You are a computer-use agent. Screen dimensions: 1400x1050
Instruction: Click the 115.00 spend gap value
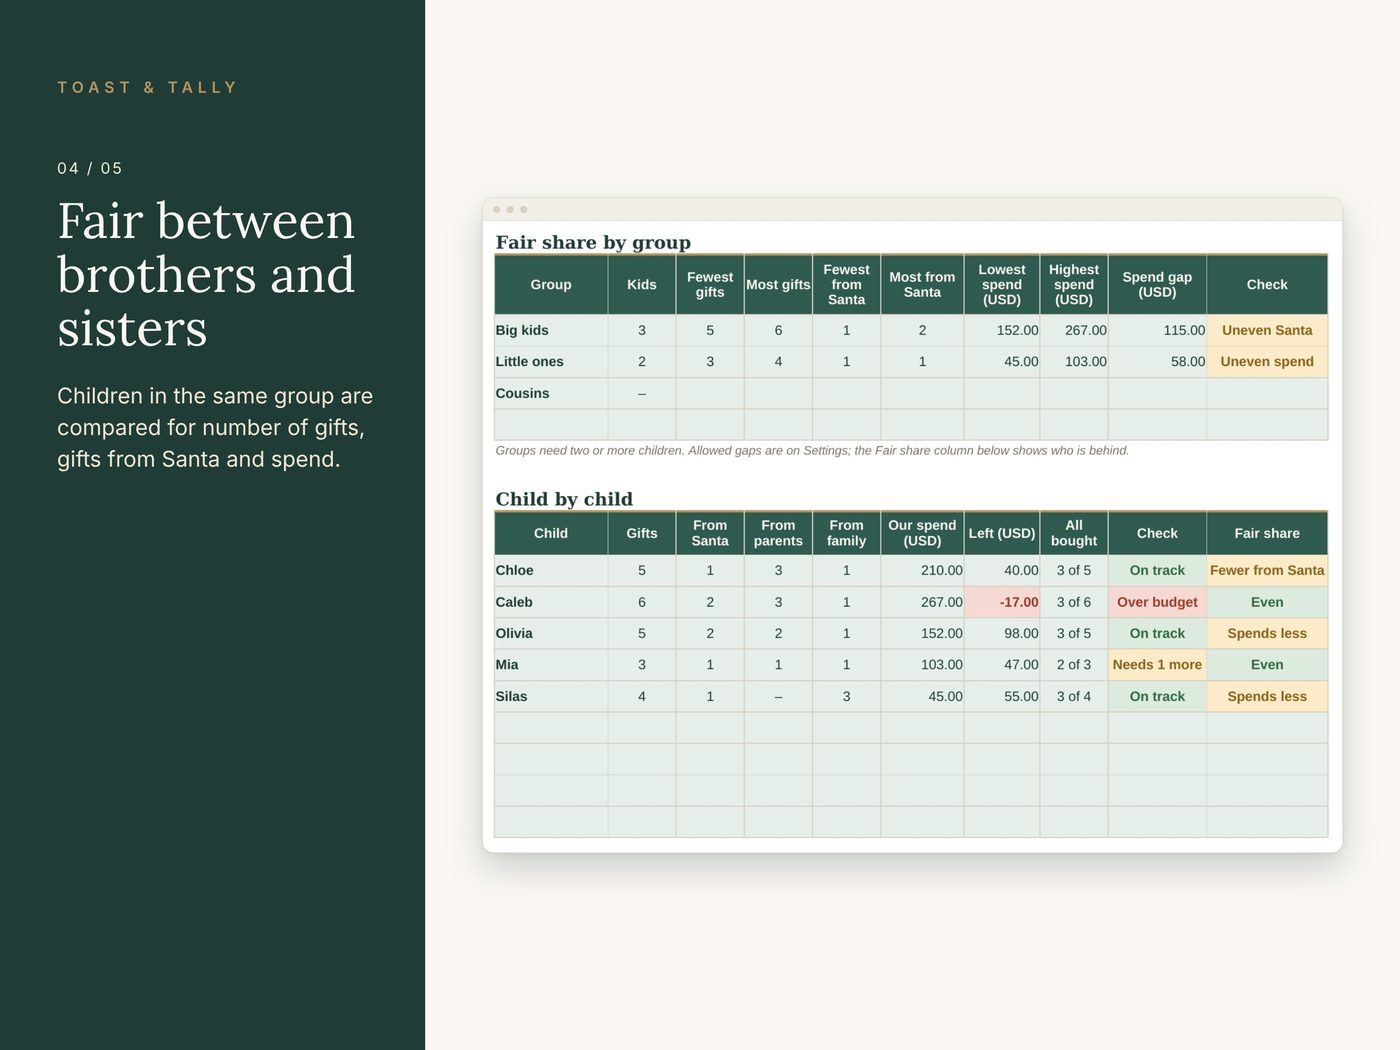pyautogui.click(x=1184, y=330)
